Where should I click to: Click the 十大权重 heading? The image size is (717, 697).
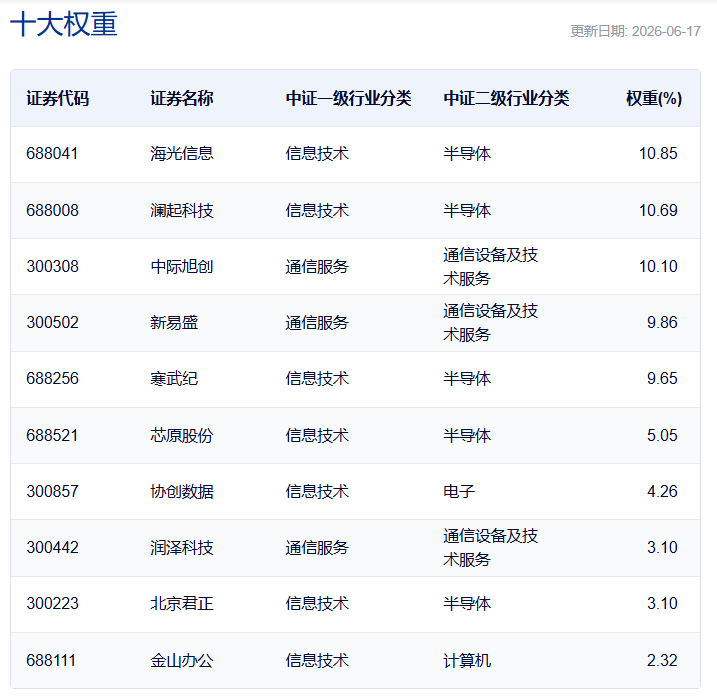[x=64, y=24]
